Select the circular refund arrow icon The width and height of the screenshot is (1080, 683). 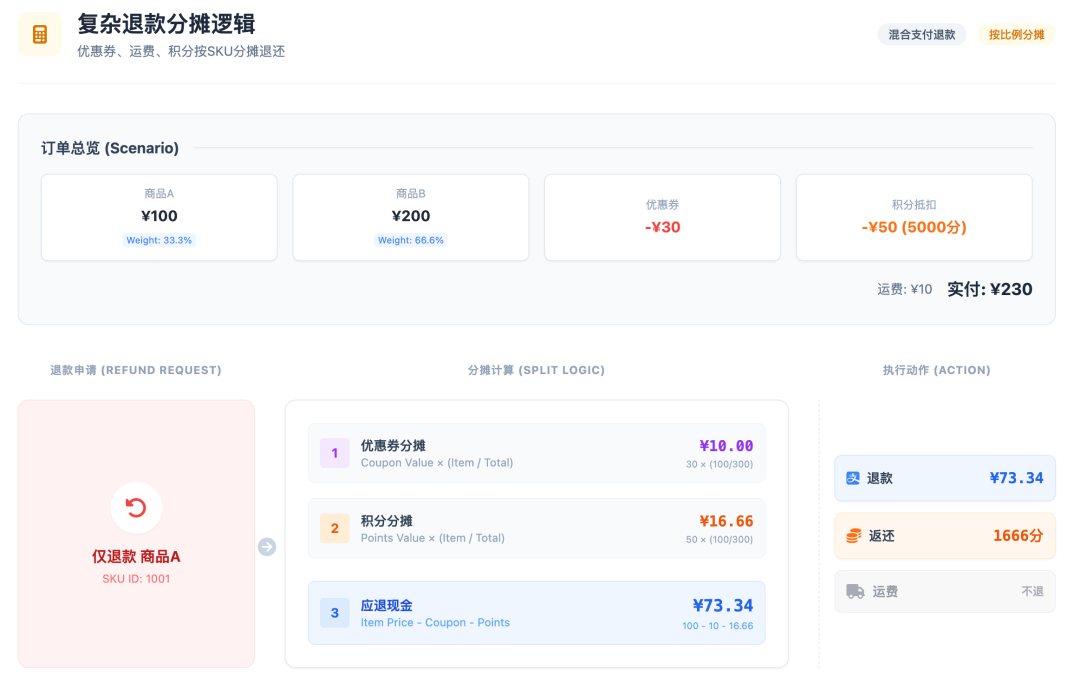tap(136, 507)
